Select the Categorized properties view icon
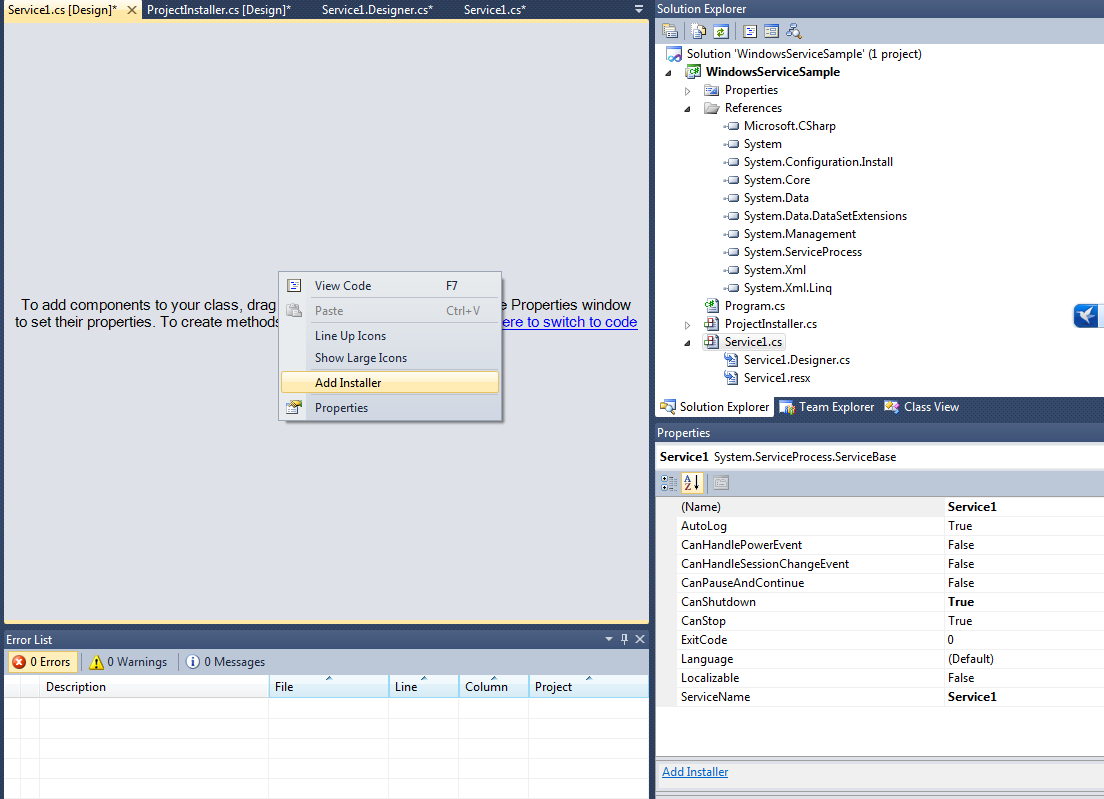Screen dimensions: 1104x799 (669, 483)
